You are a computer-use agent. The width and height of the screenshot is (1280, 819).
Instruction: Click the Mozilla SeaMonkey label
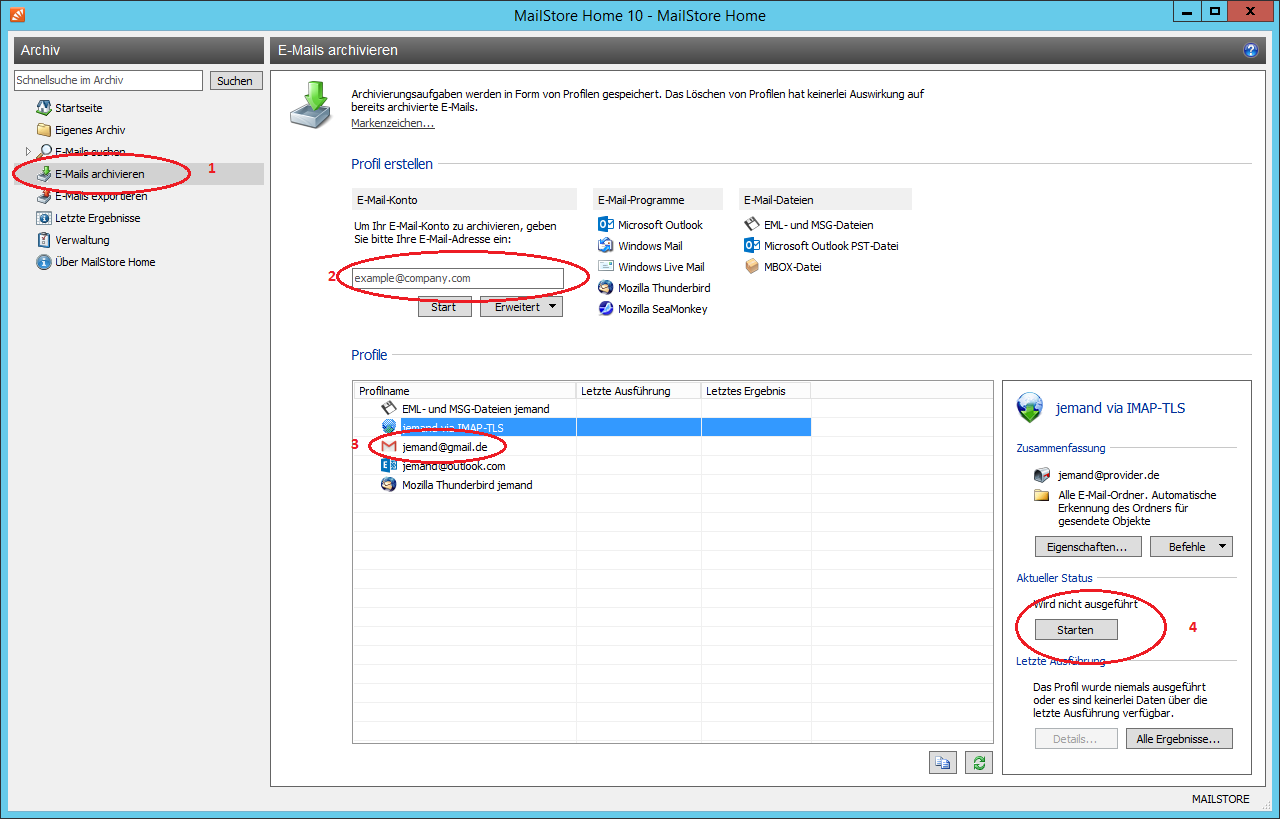[663, 309]
